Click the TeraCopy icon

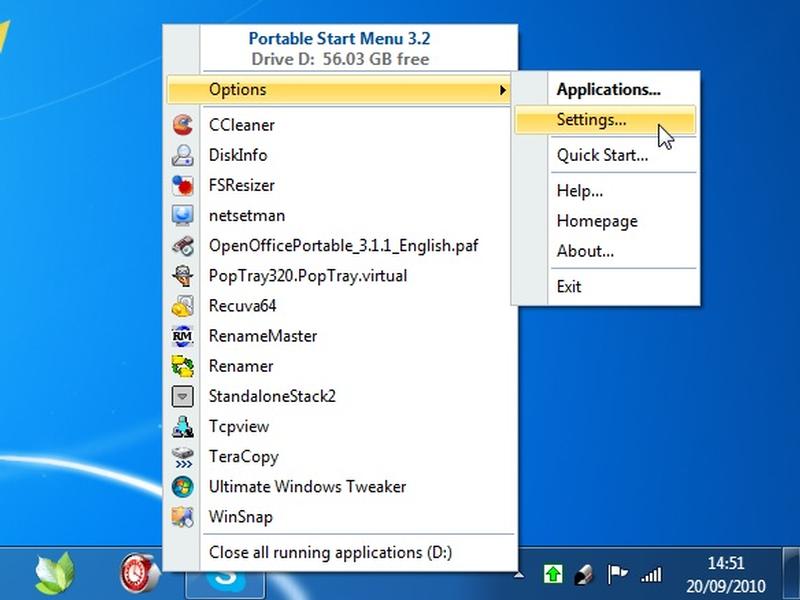(183, 457)
